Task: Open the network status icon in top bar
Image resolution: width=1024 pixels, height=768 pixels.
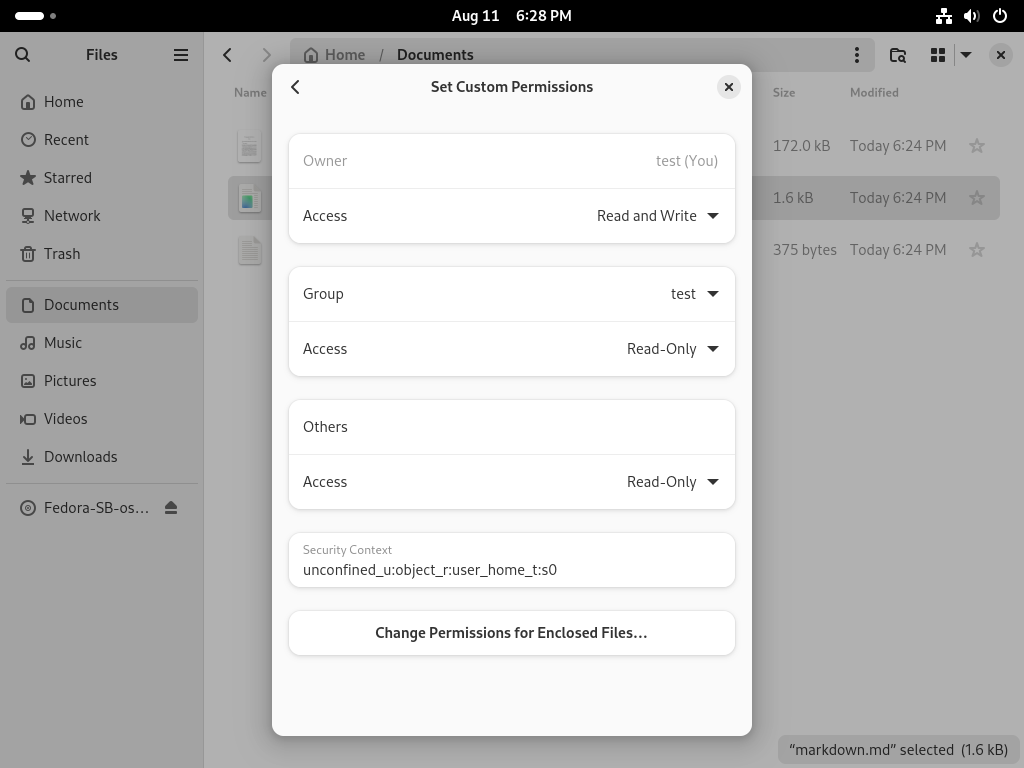Action: [944, 16]
